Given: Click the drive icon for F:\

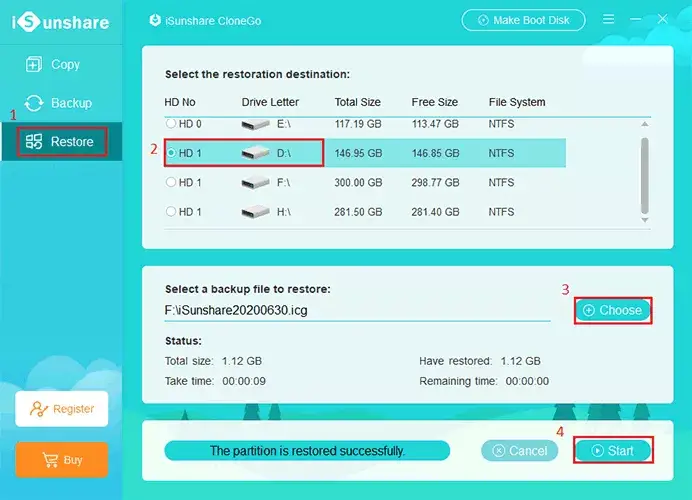Looking at the screenshot, I should click(x=256, y=182).
